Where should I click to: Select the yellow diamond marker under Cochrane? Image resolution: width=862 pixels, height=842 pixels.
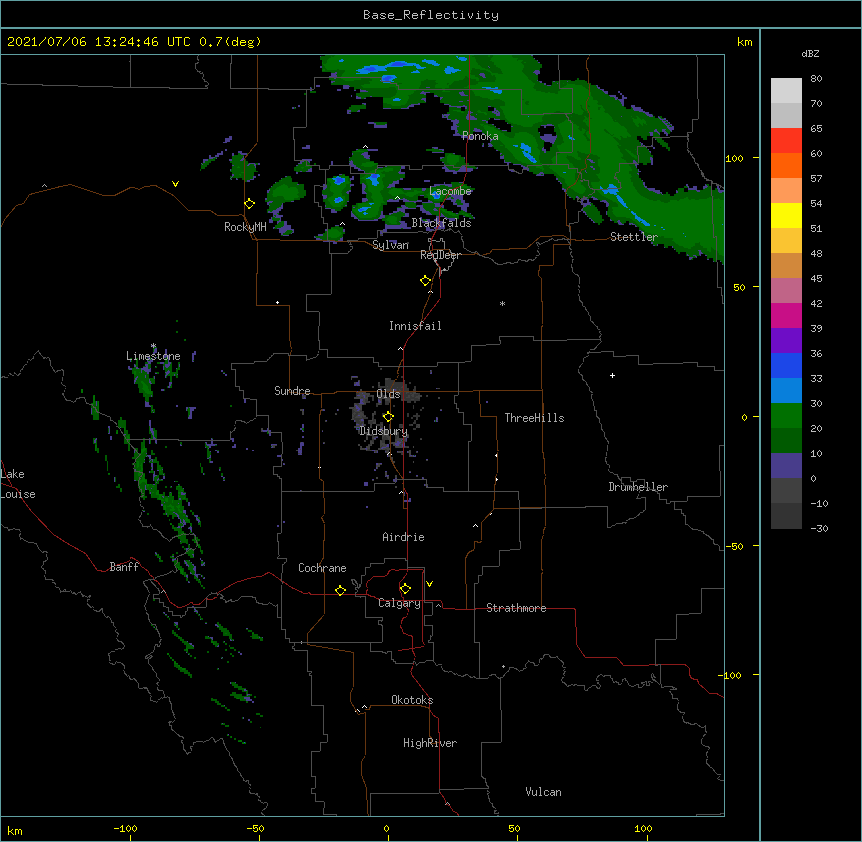(x=340, y=590)
